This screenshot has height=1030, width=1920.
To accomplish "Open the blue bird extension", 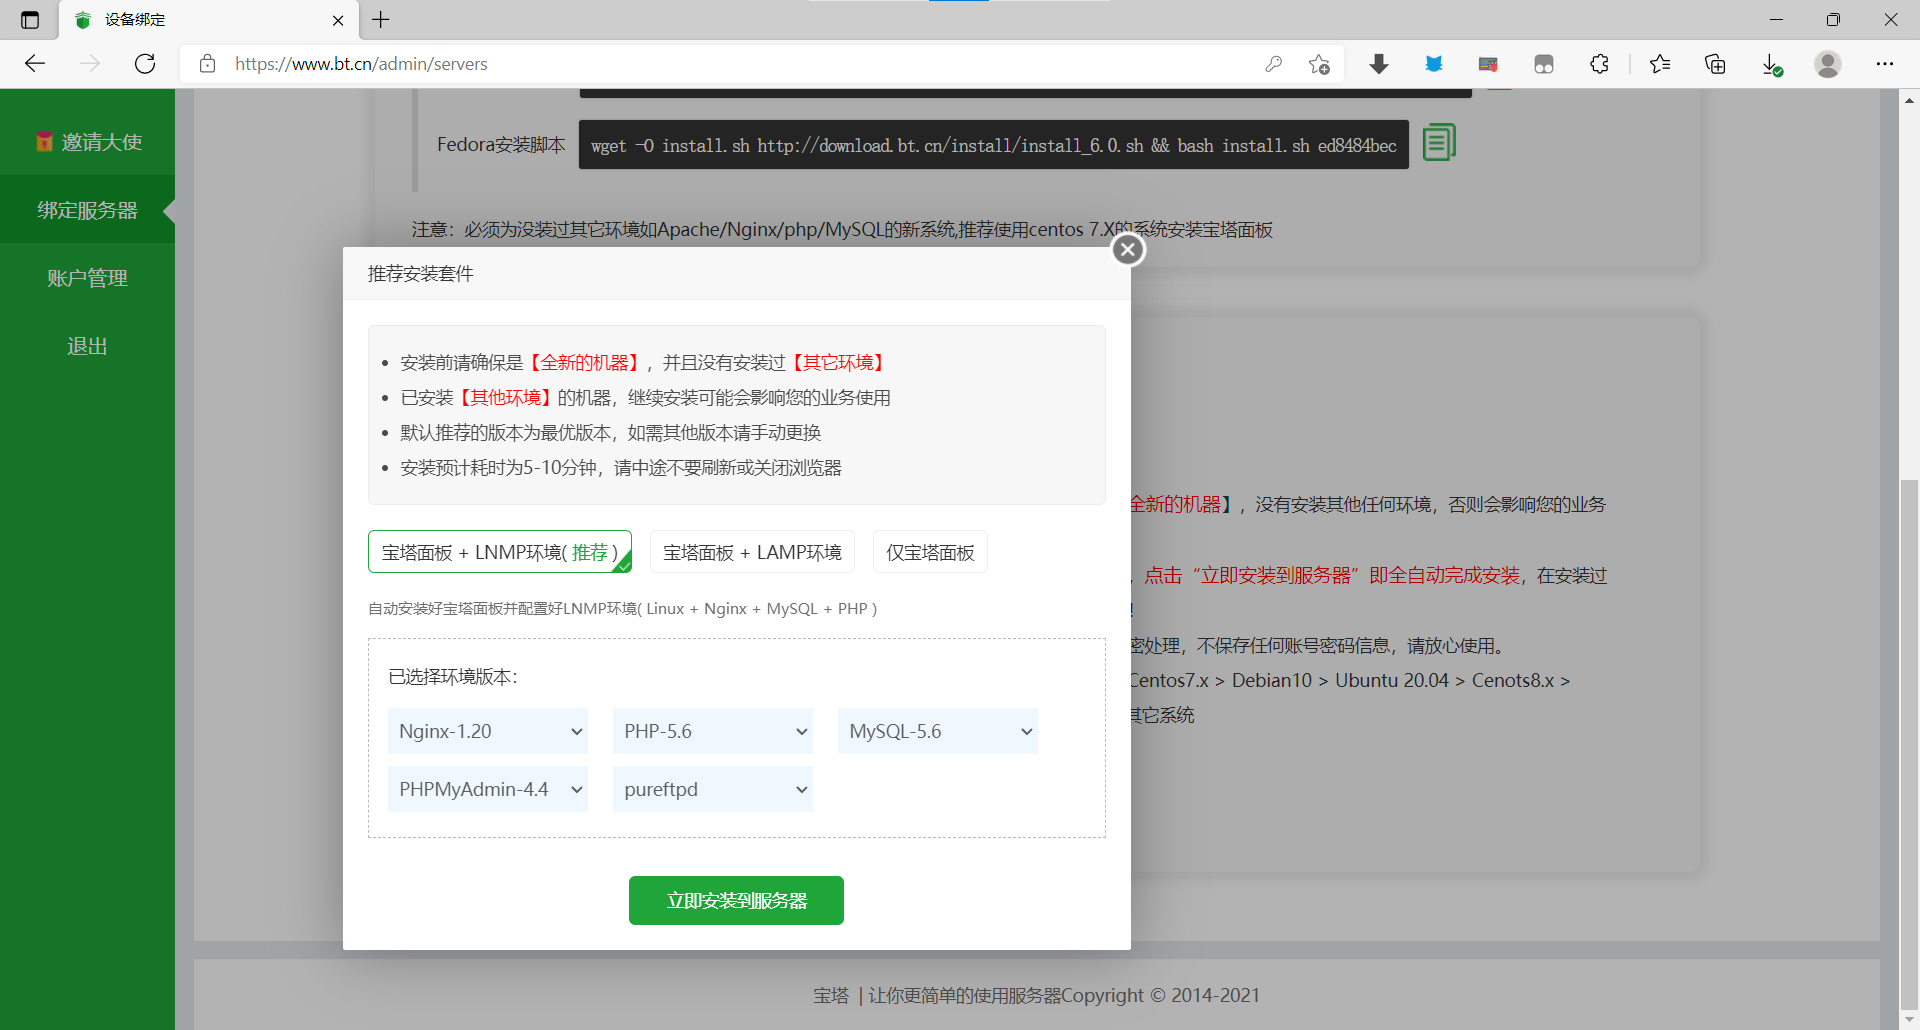I will [x=1434, y=64].
